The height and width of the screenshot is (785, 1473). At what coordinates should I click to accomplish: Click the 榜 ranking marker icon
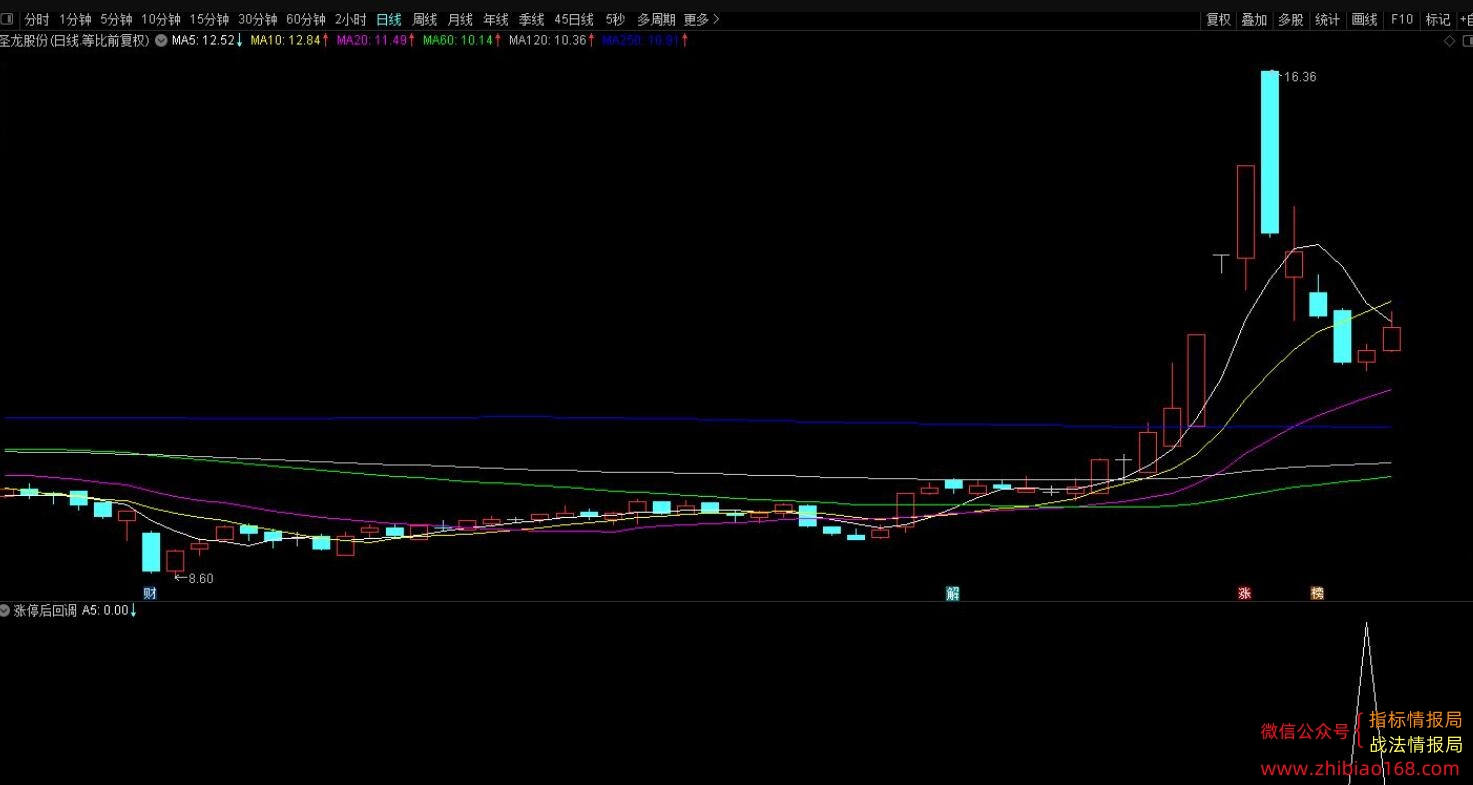[x=1317, y=593]
